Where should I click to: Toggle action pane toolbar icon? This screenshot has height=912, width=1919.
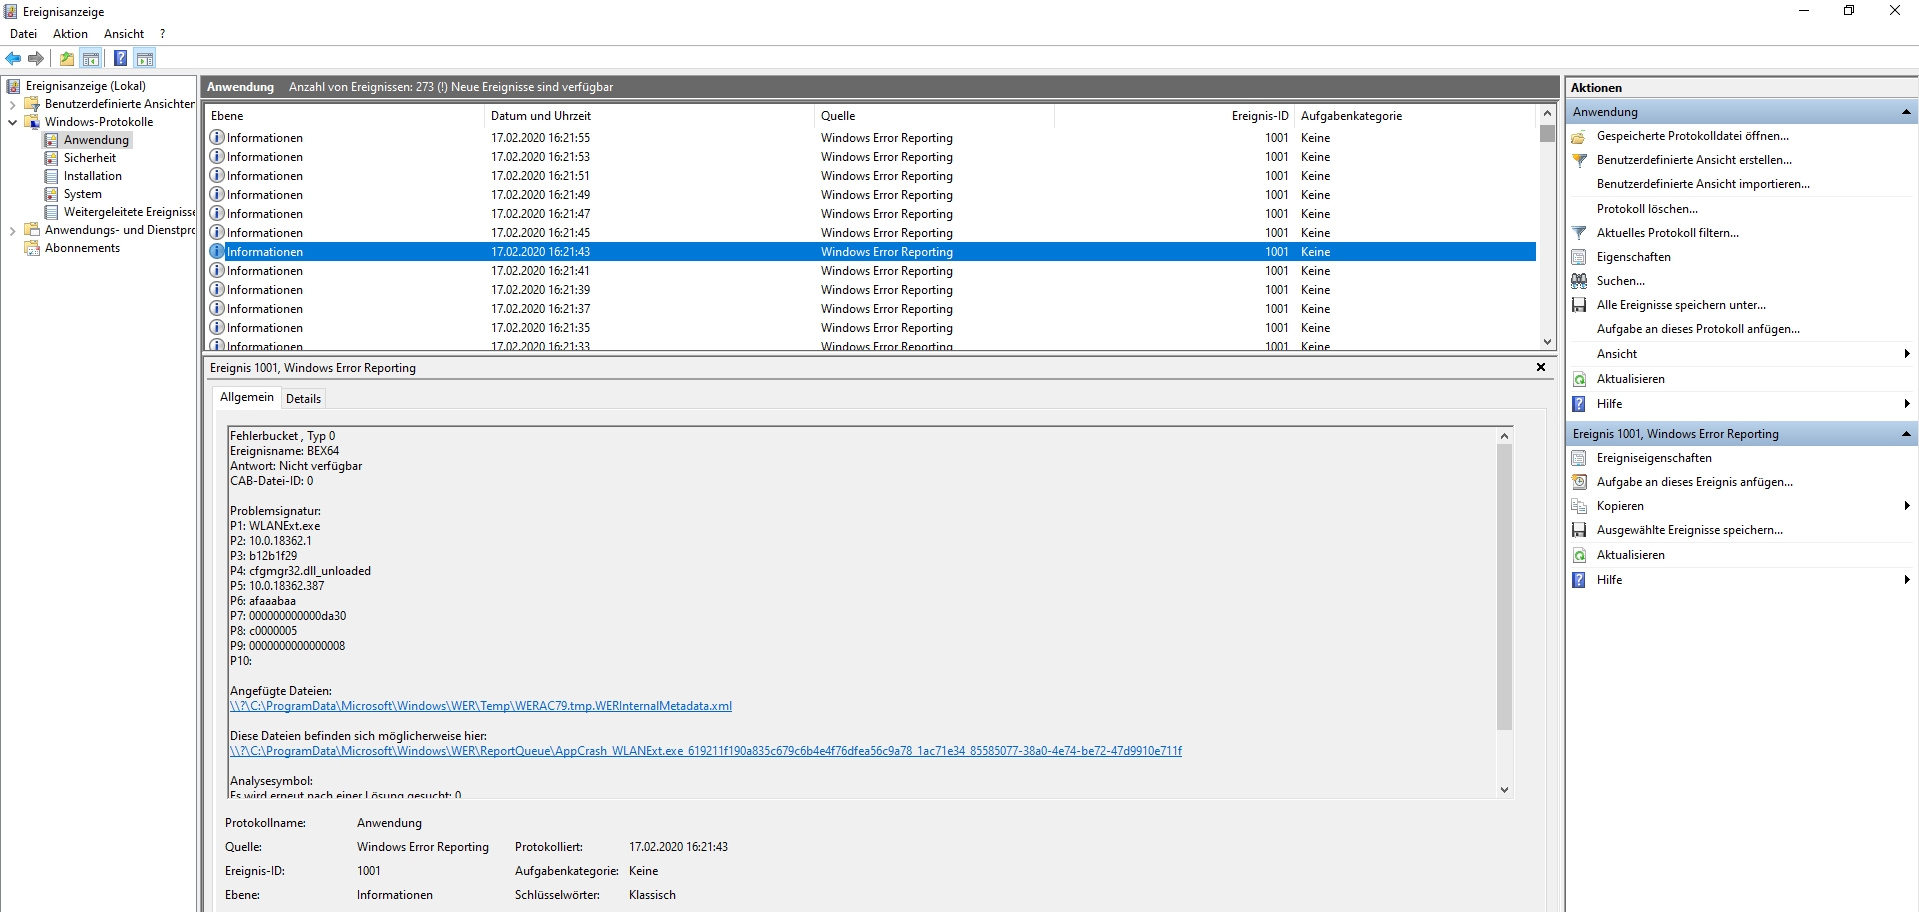pos(145,58)
